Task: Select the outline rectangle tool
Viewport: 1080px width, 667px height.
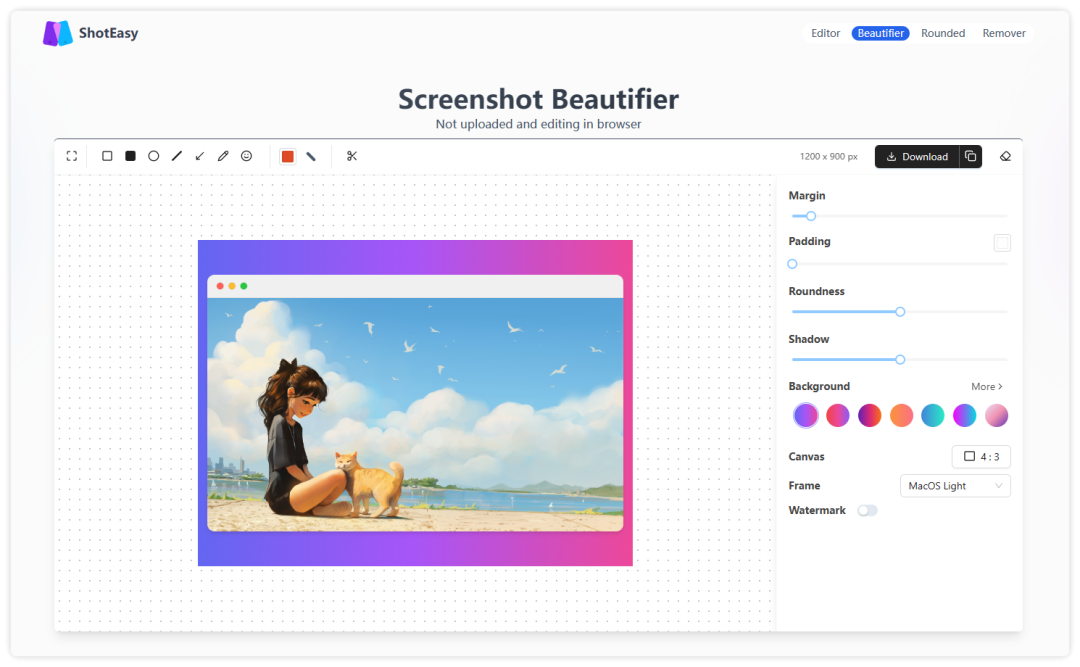Action: (107, 156)
